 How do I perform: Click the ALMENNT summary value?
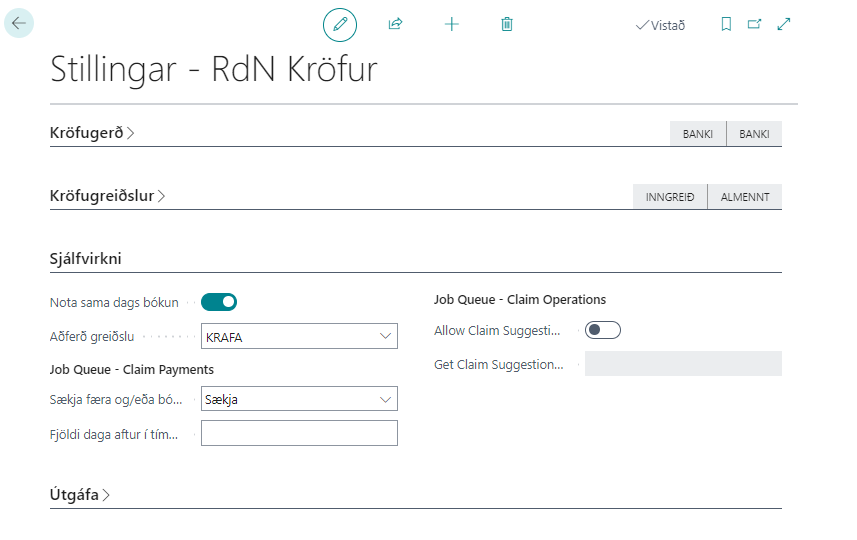pos(745,197)
